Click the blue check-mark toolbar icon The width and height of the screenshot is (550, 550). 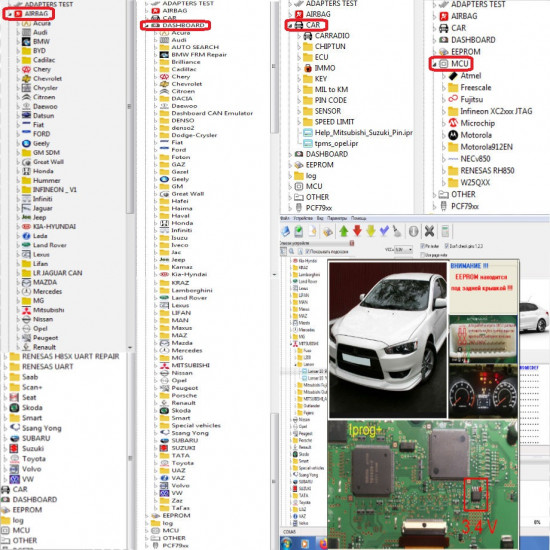(384, 231)
